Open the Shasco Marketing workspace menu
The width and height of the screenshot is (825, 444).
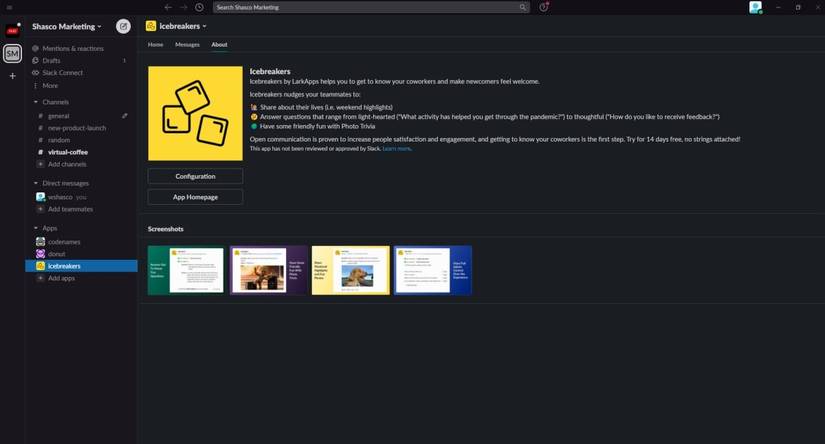pos(66,26)
